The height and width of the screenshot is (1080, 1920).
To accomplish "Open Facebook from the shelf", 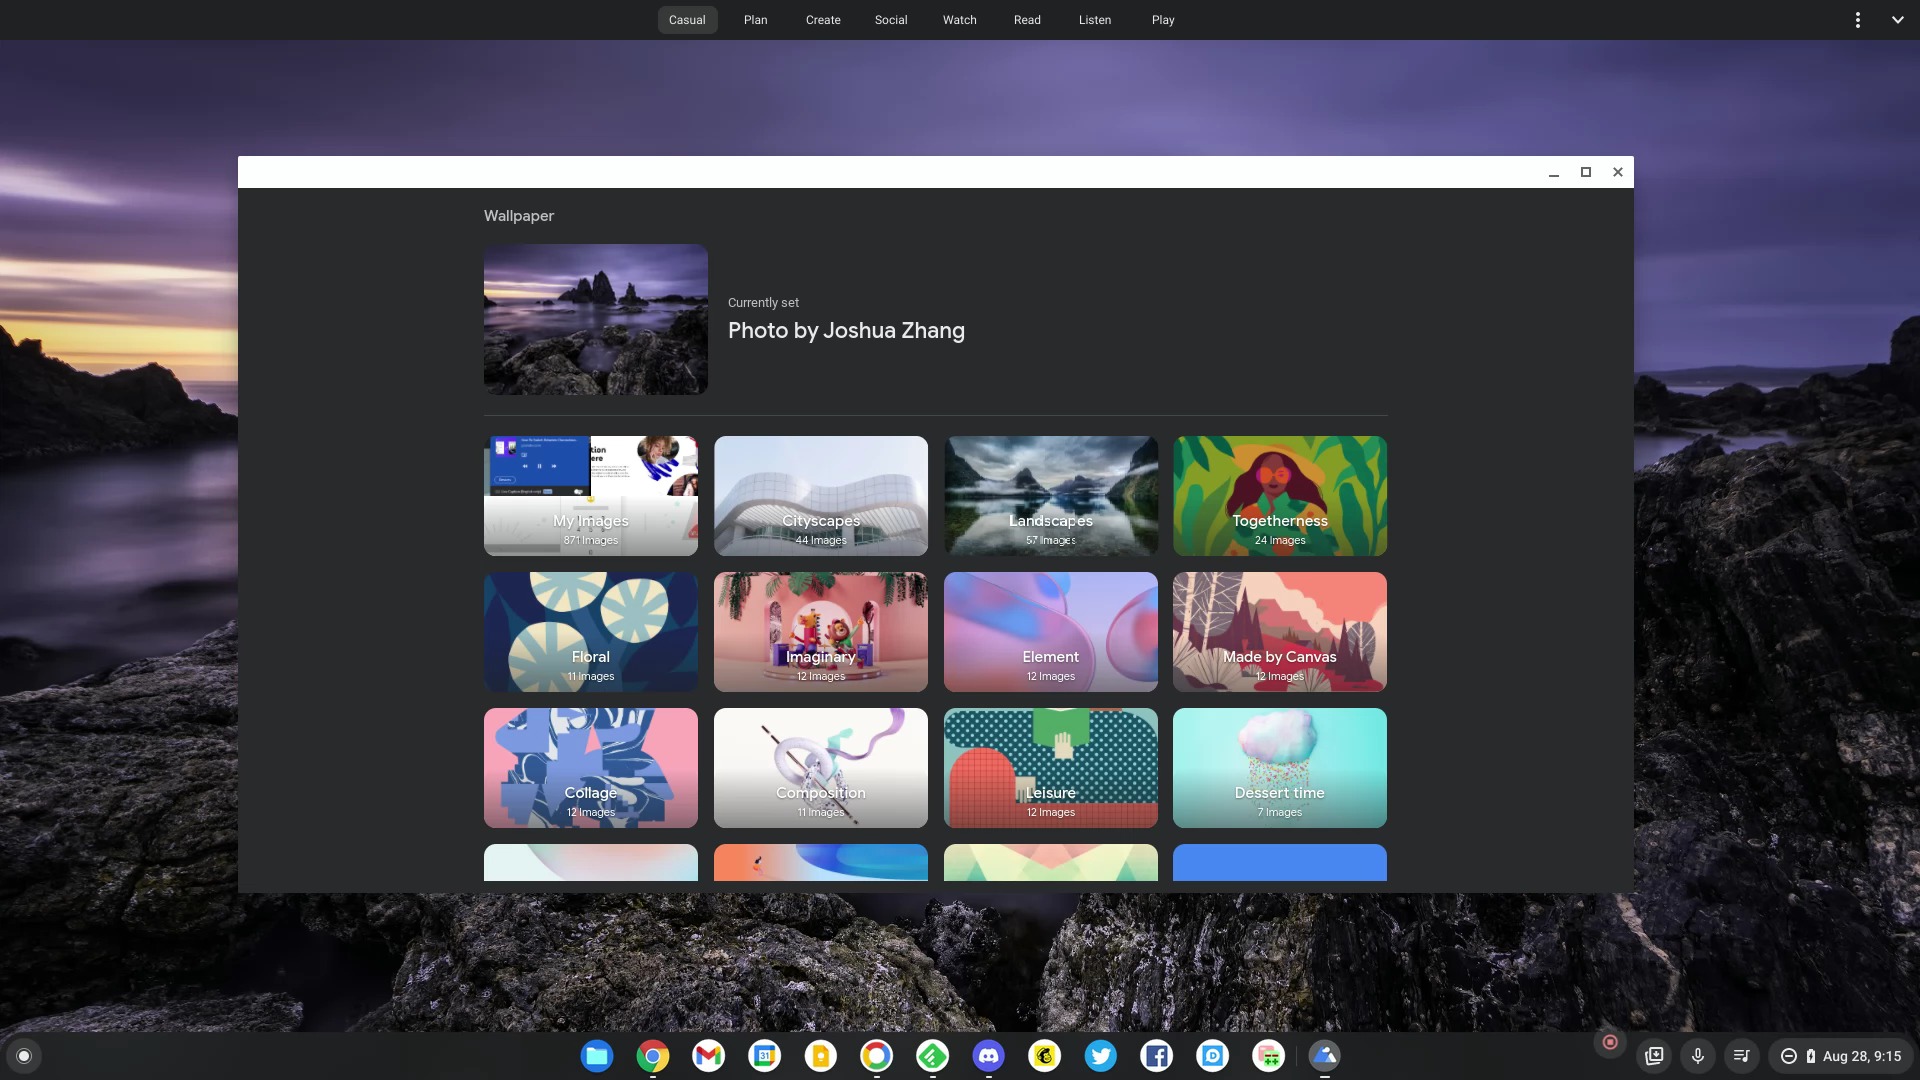I will (x=1156, y=1056).
